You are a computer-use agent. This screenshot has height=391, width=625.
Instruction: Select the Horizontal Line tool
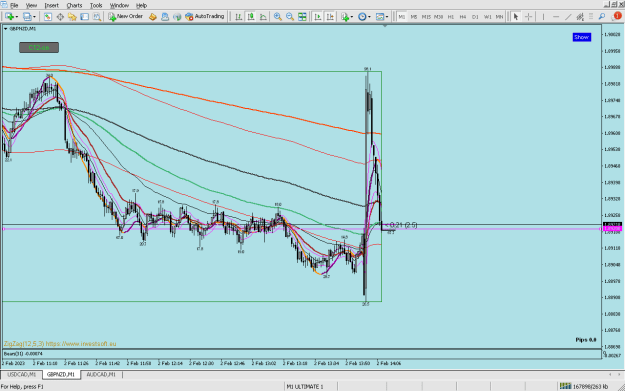click(x=556, y=16)
